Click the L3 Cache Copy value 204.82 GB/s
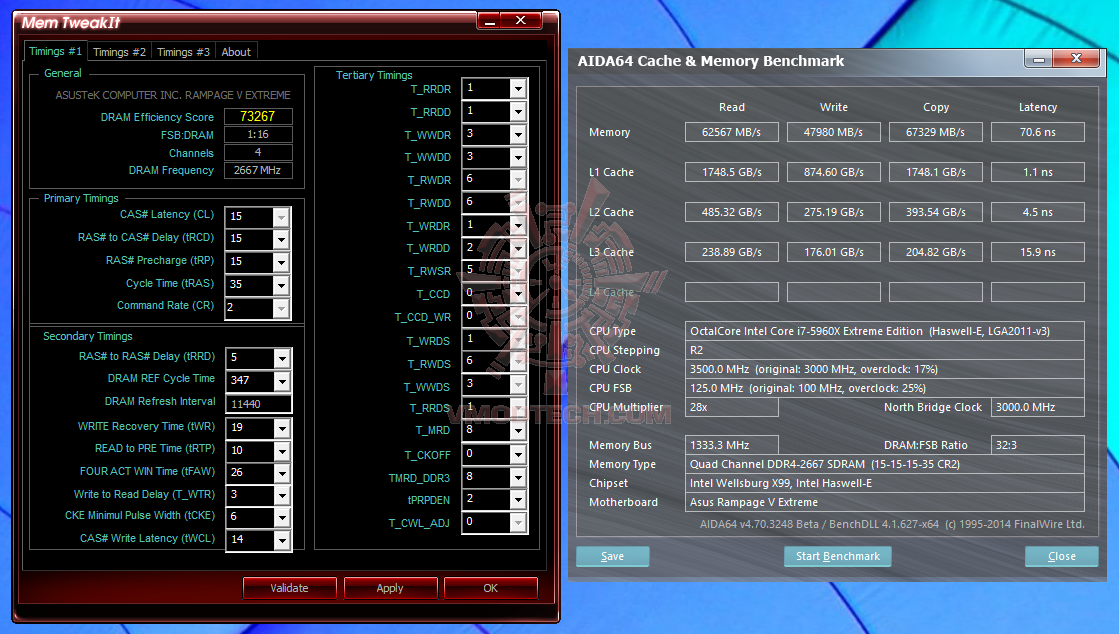The height and width of the screenshot is (634, 1119). 936,252
